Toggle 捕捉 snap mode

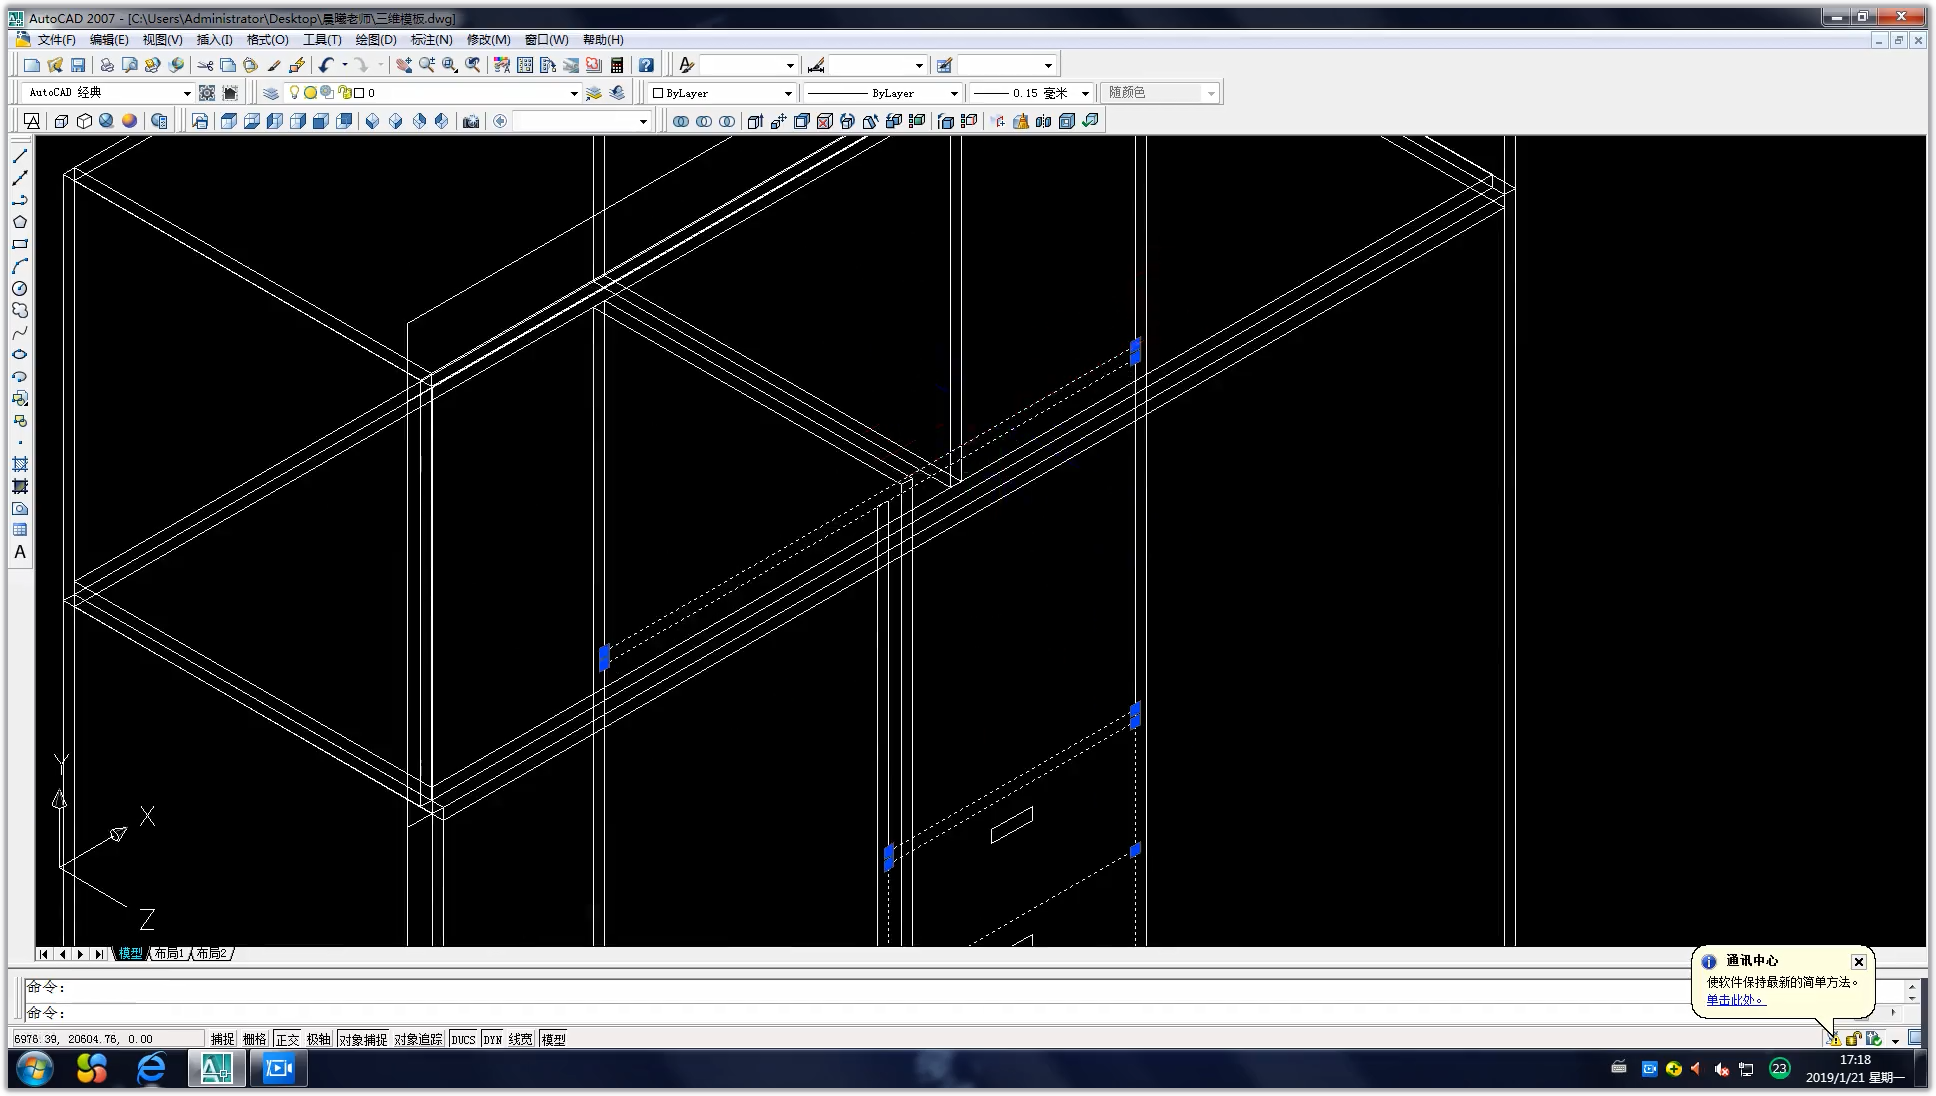tap(222, 1039)
